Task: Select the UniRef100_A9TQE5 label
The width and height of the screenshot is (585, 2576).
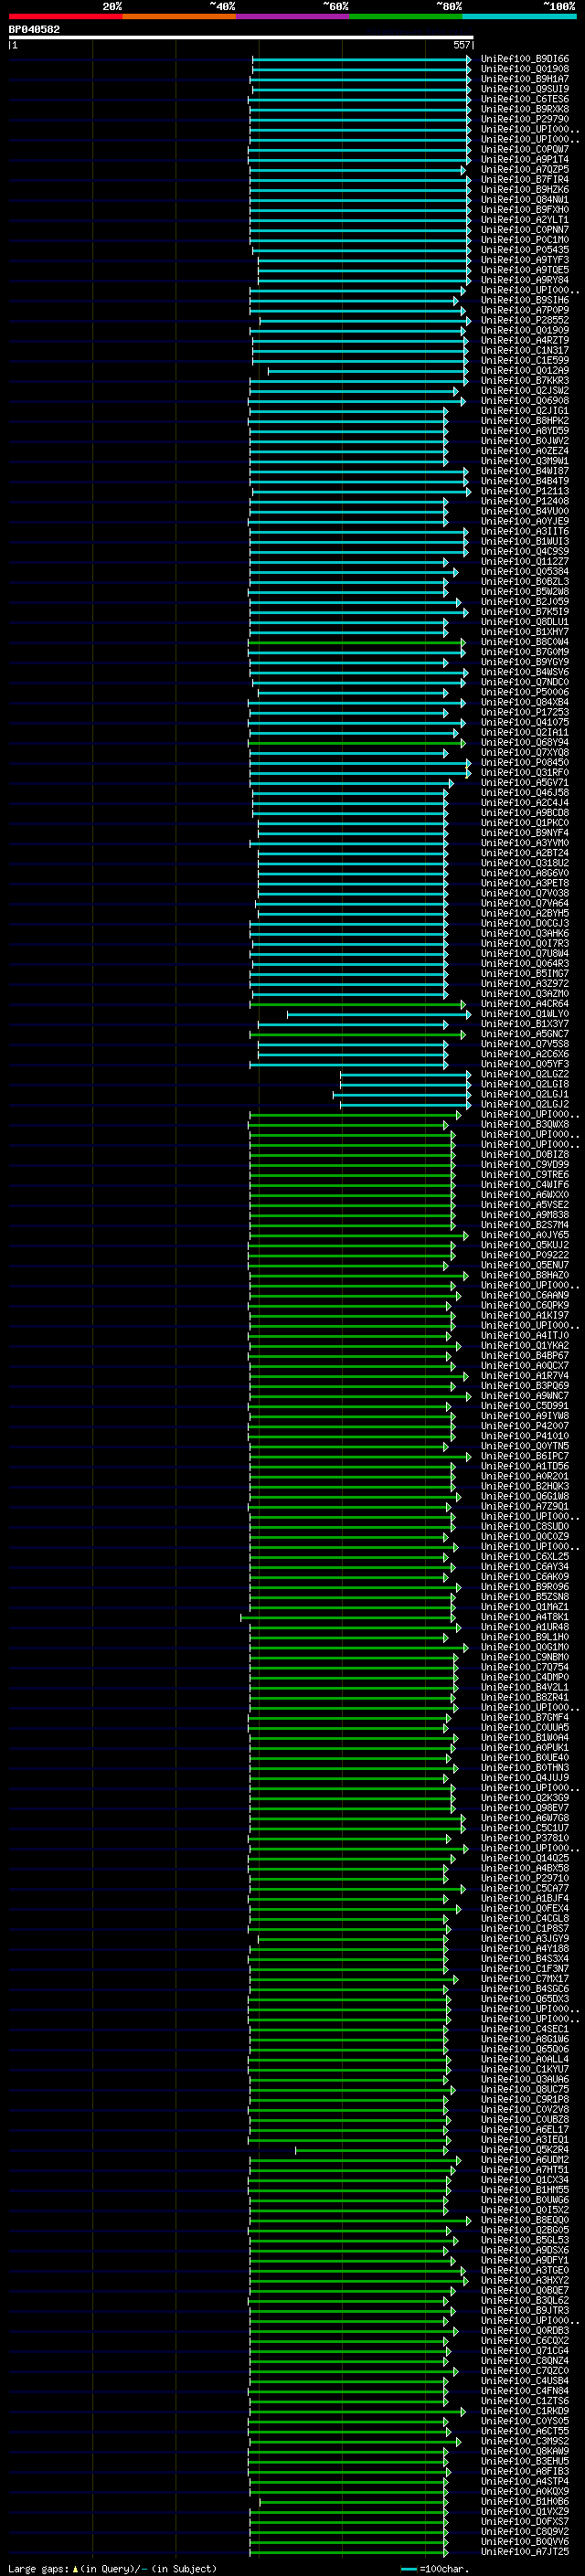Action: pyautogui.click(x=525, y=270)
